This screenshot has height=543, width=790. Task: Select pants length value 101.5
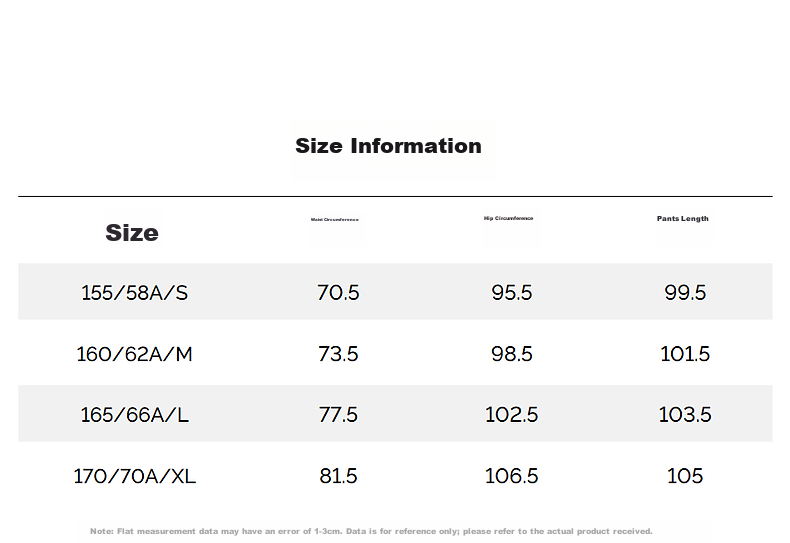pos(685,354)
